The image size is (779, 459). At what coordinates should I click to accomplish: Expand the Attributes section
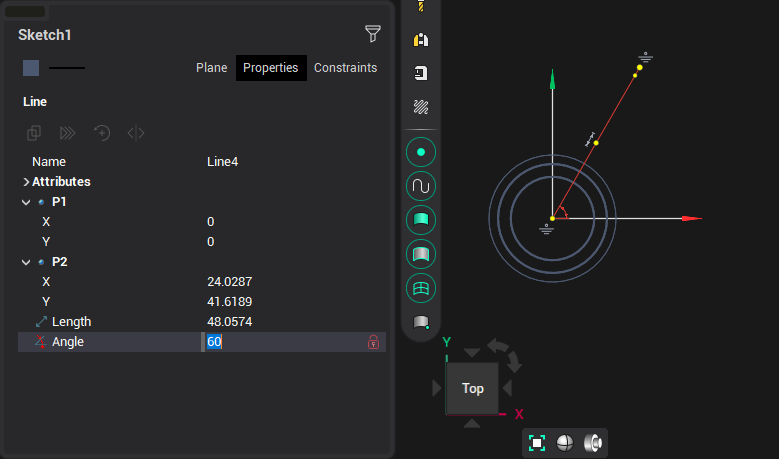[x=26, y=182]
